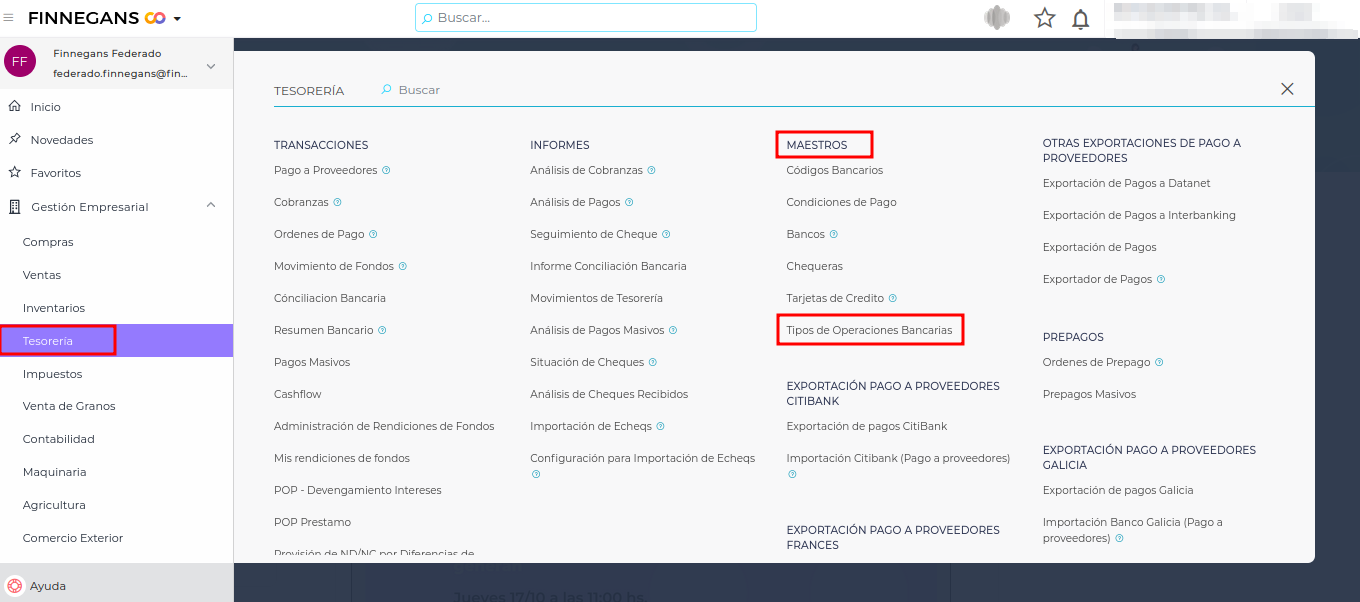Open the Contabilidad sidebar item
Screen dimensions: 1360x602
point(59,439)
